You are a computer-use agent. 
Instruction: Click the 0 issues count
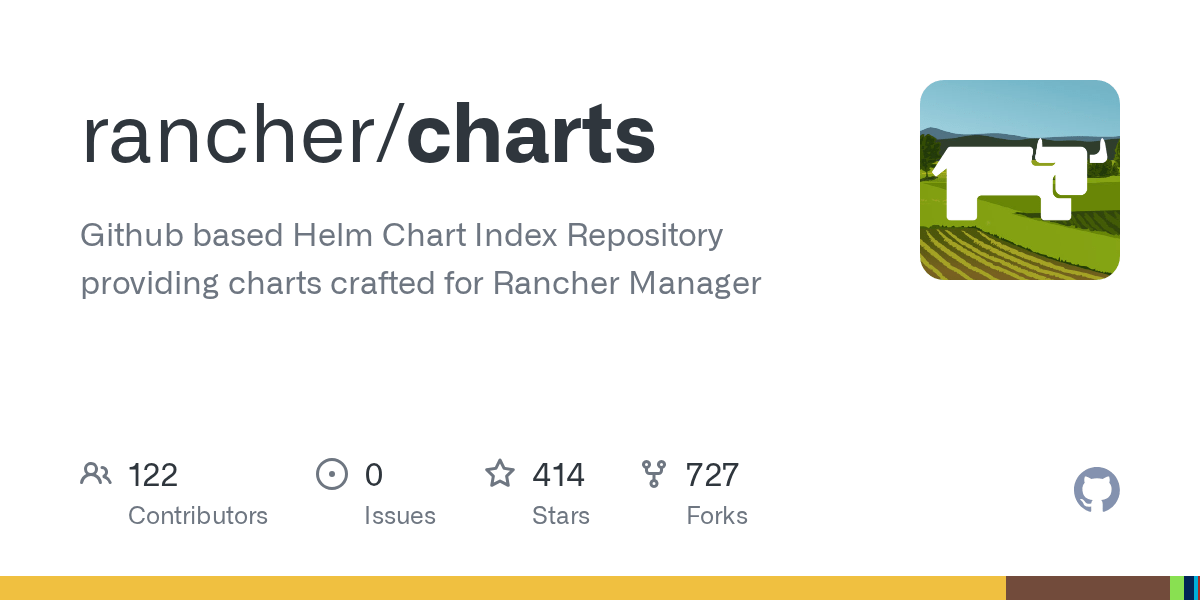point(373,475)
